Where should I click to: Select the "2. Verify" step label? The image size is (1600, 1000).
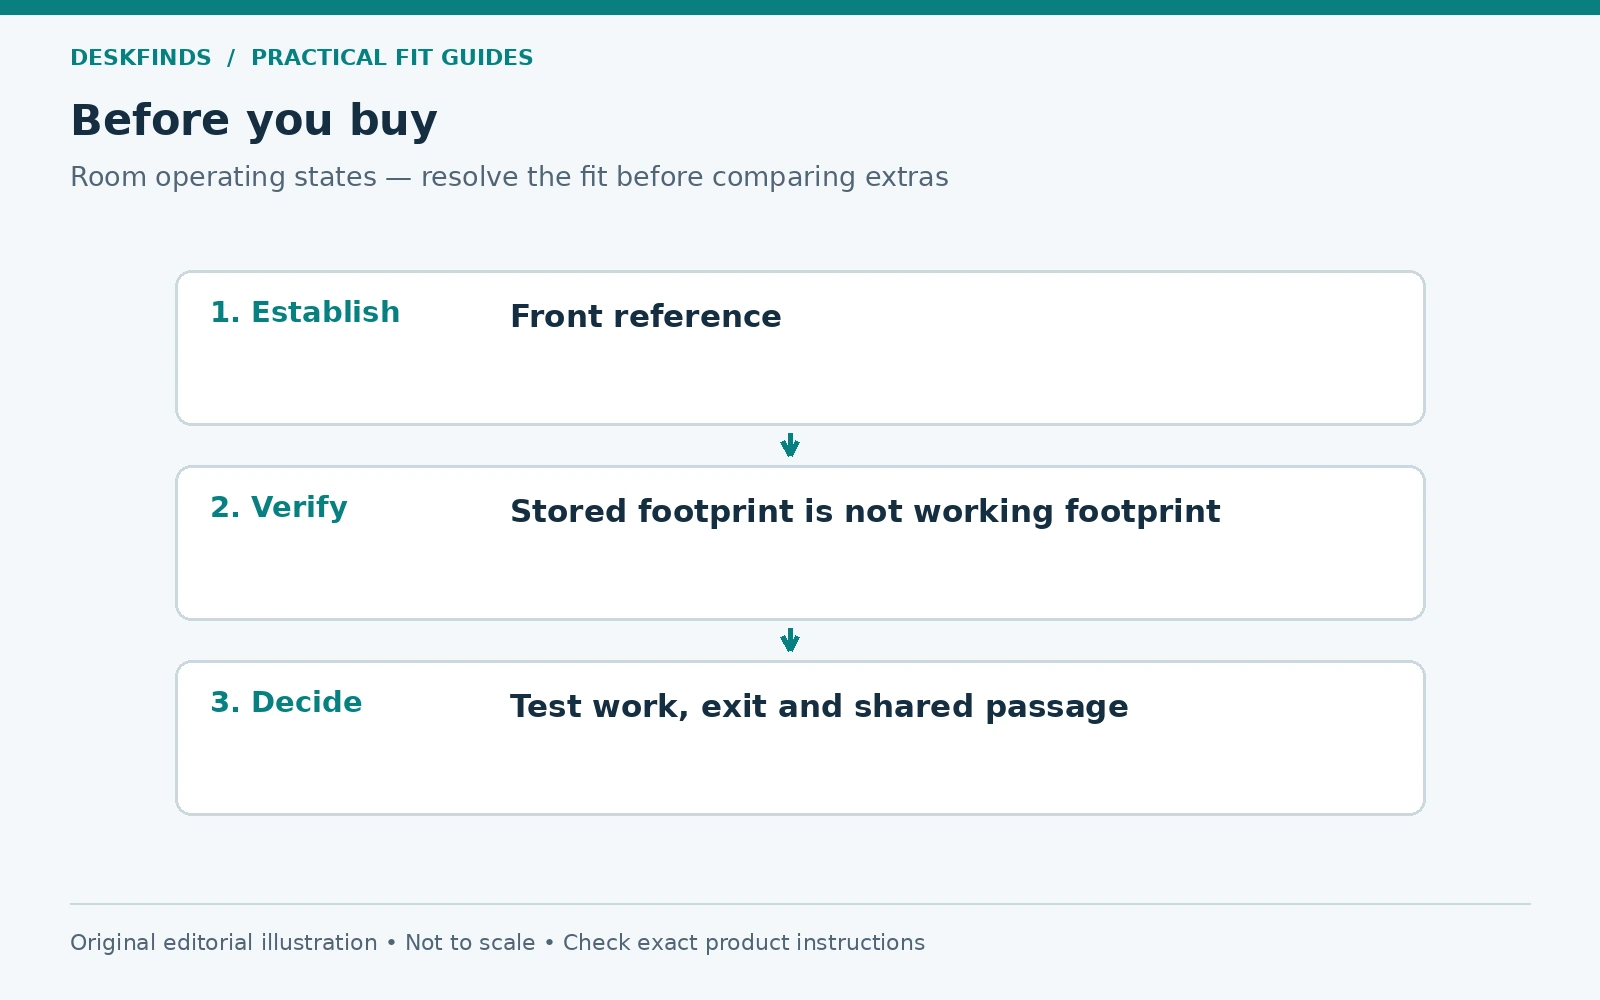279,507
